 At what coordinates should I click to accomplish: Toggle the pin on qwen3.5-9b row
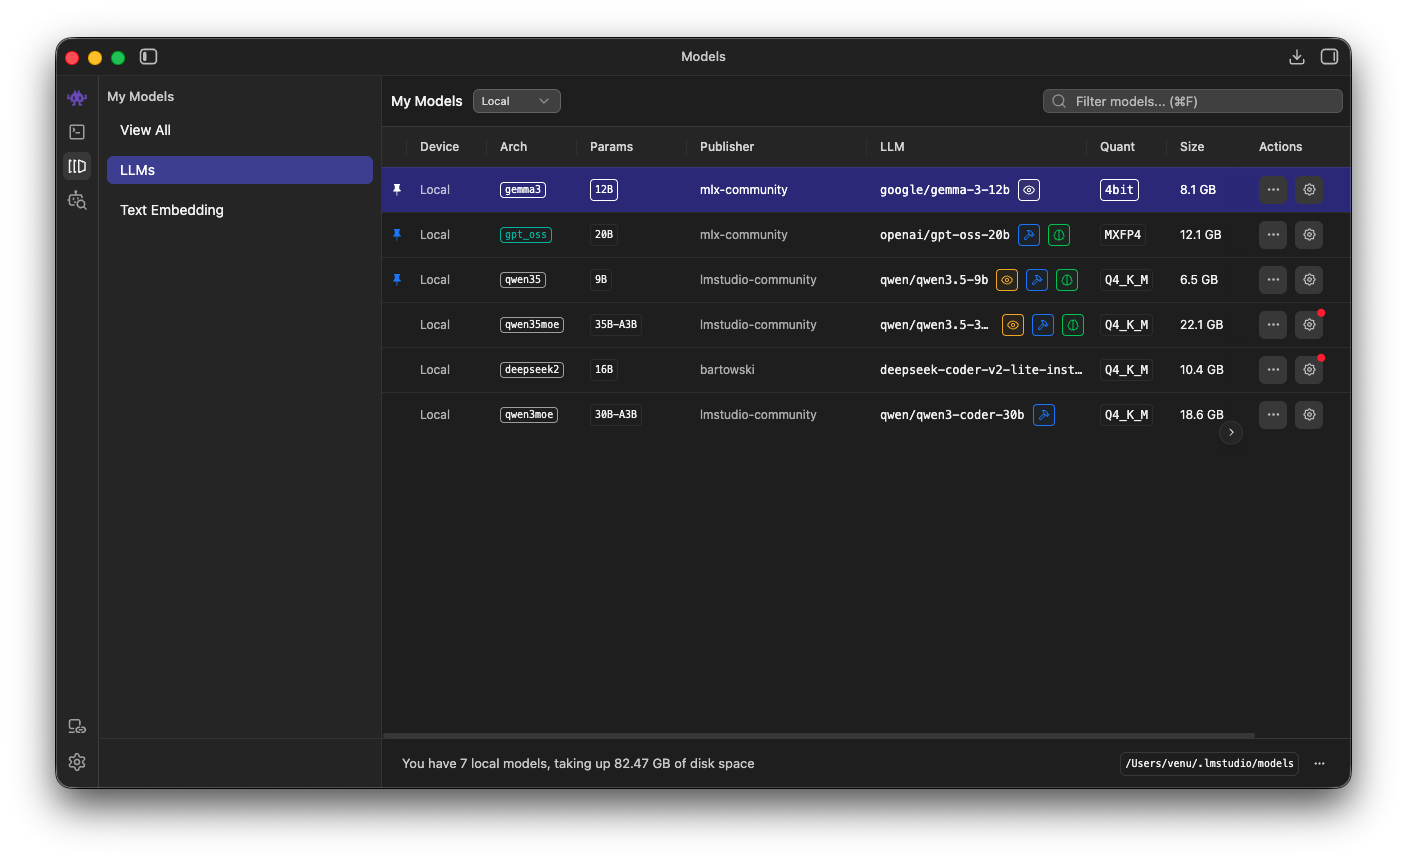[397, 280]
